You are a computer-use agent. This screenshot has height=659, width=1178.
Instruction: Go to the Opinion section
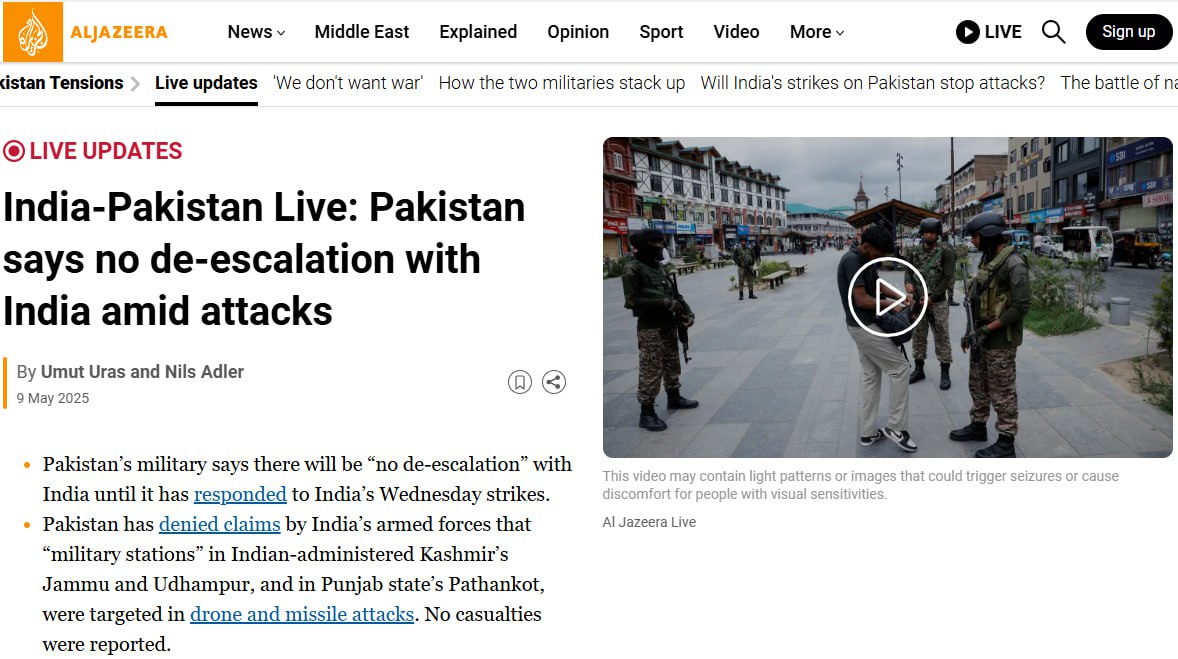tap(578, 32)
